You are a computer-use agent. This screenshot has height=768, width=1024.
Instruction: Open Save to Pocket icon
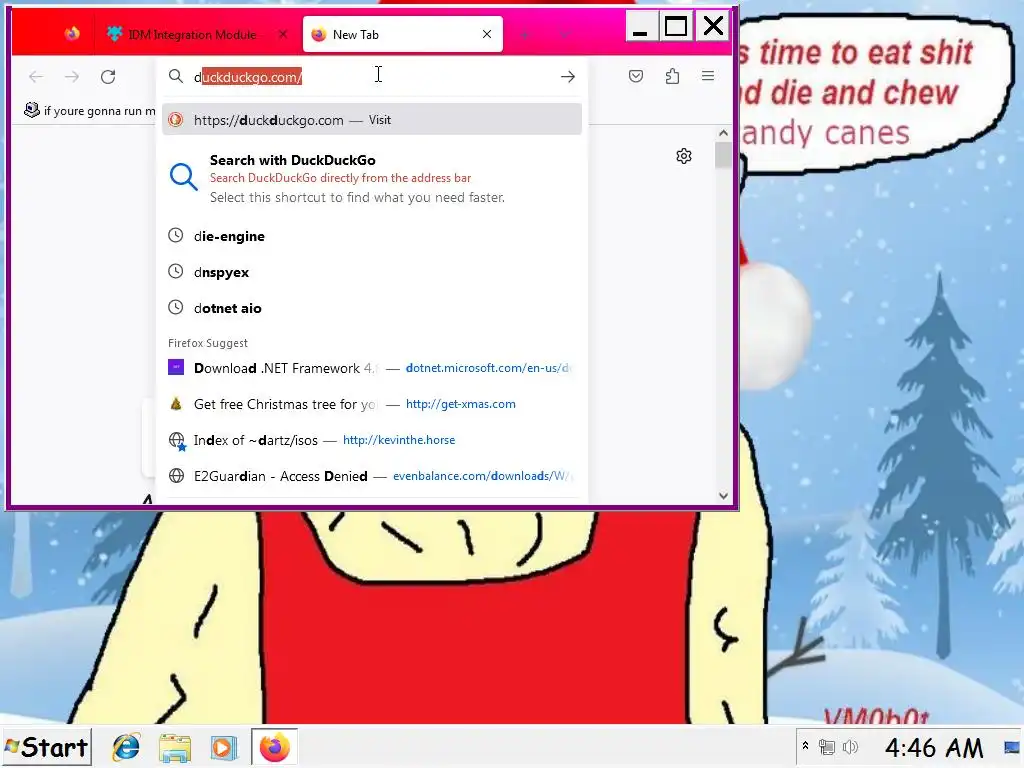636,76
